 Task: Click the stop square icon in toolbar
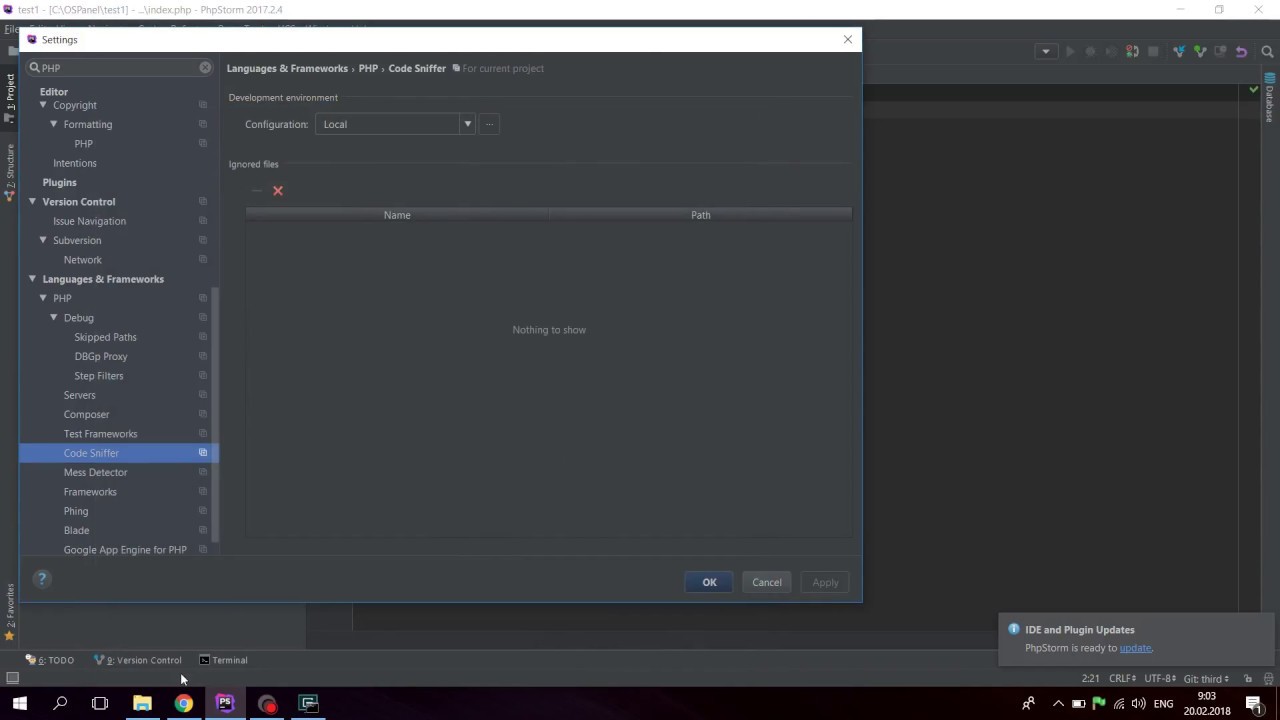[1153, 52]
